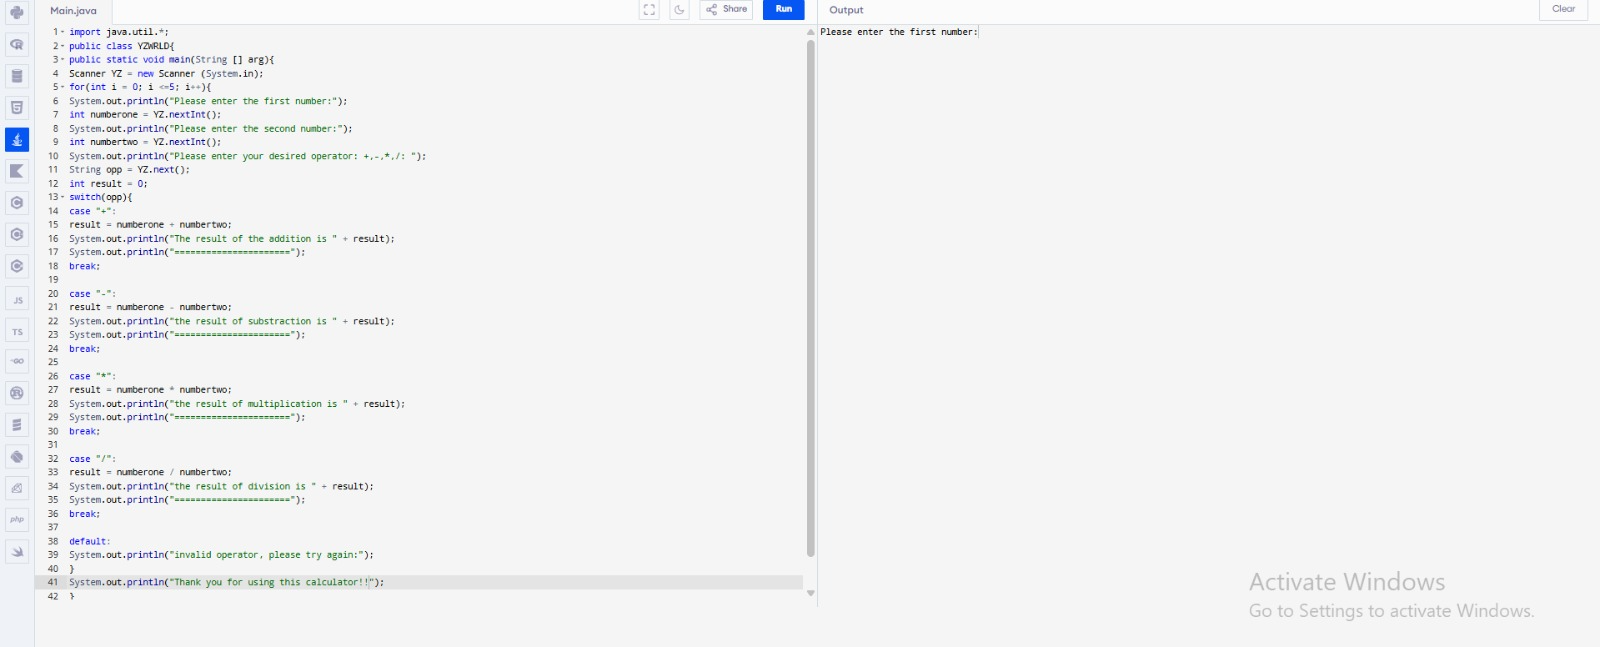Viewport: 1600px width, 647px height.
Task: Click the editor scrollbar up arrow
Action: pyautogui.click(x=811, y=32)
